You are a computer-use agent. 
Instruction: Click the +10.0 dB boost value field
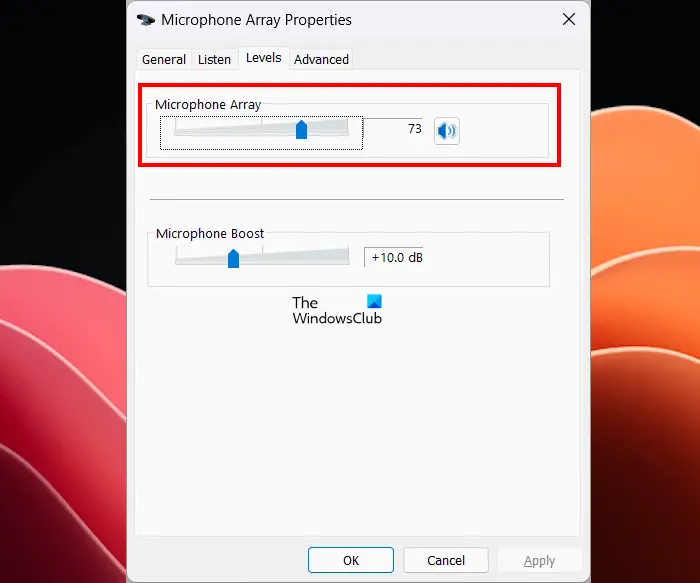[x=394, y=258]
